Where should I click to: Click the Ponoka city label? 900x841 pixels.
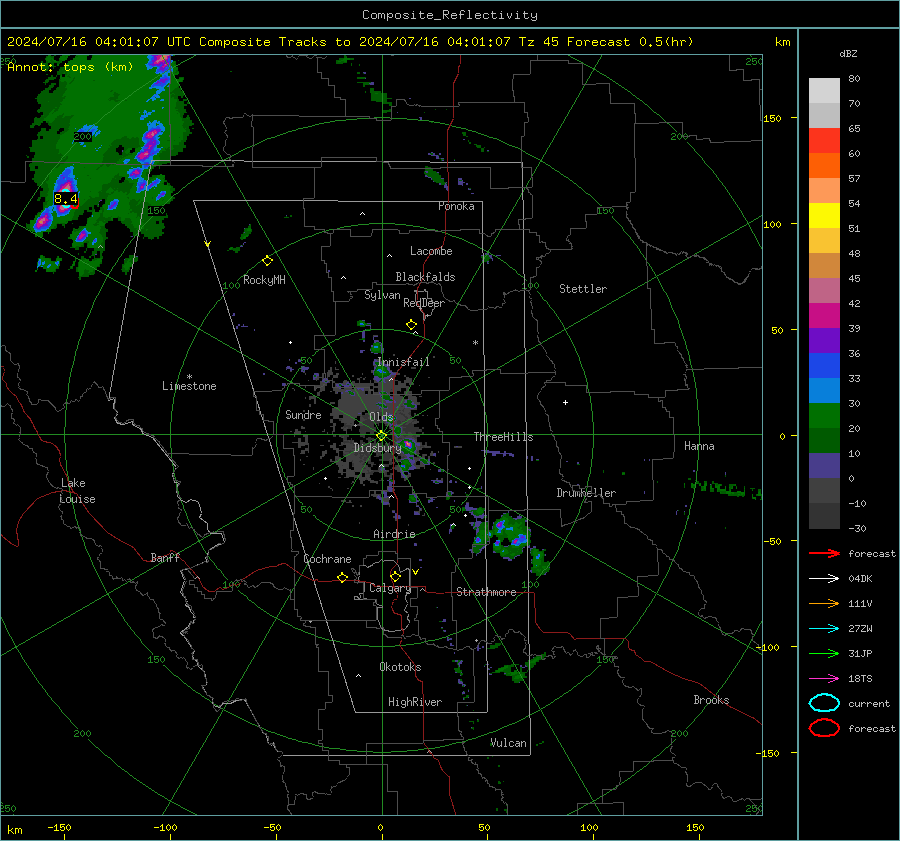click(456, 206)
